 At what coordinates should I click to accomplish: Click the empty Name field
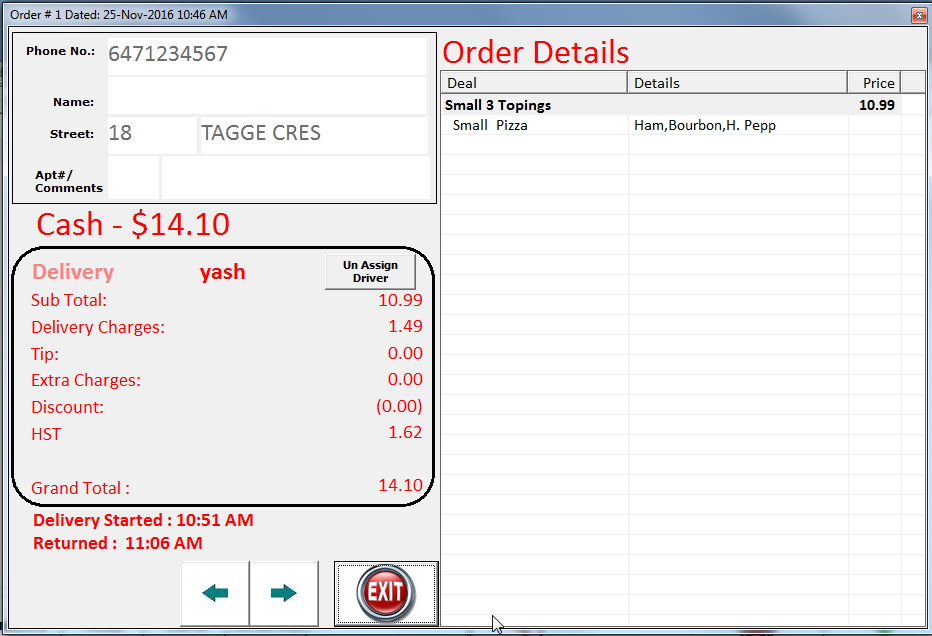pyautogui.click(x=267, y=96)
